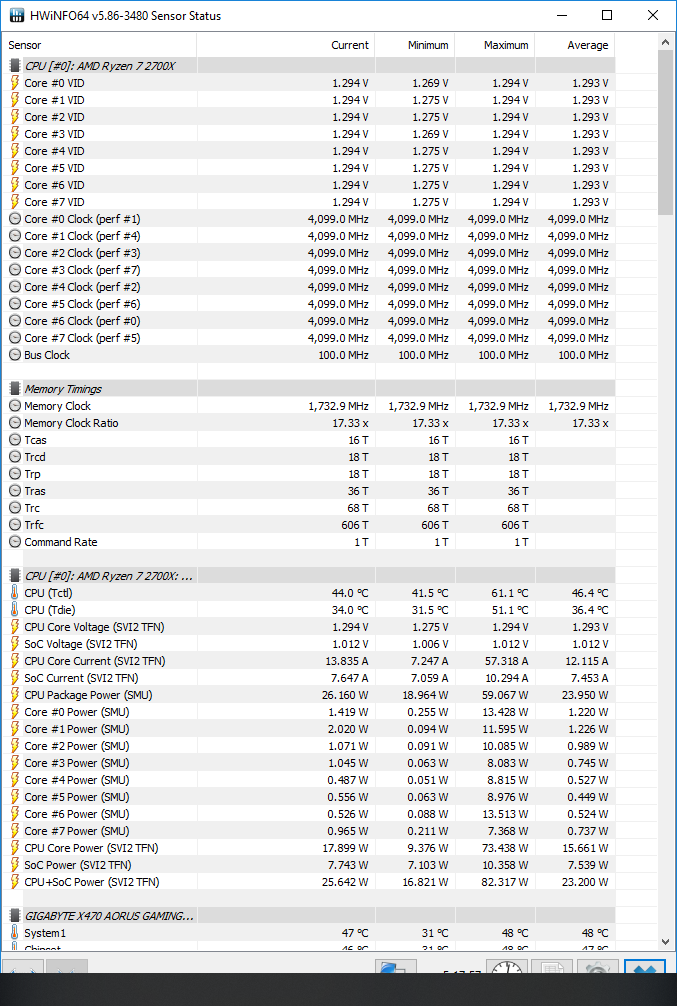Click the lightning icon for CPU Core Voltage (SVI2 TFN)

15,627
